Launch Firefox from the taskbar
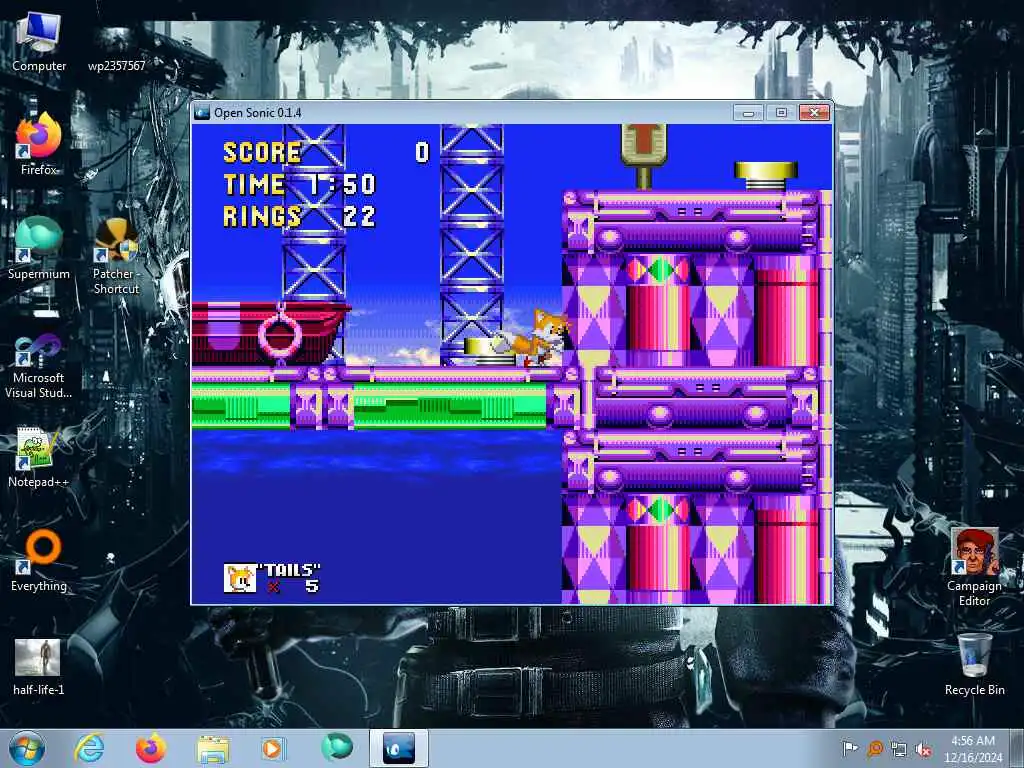This screenshot has height=768, width=1024. [x=151, y=748]
